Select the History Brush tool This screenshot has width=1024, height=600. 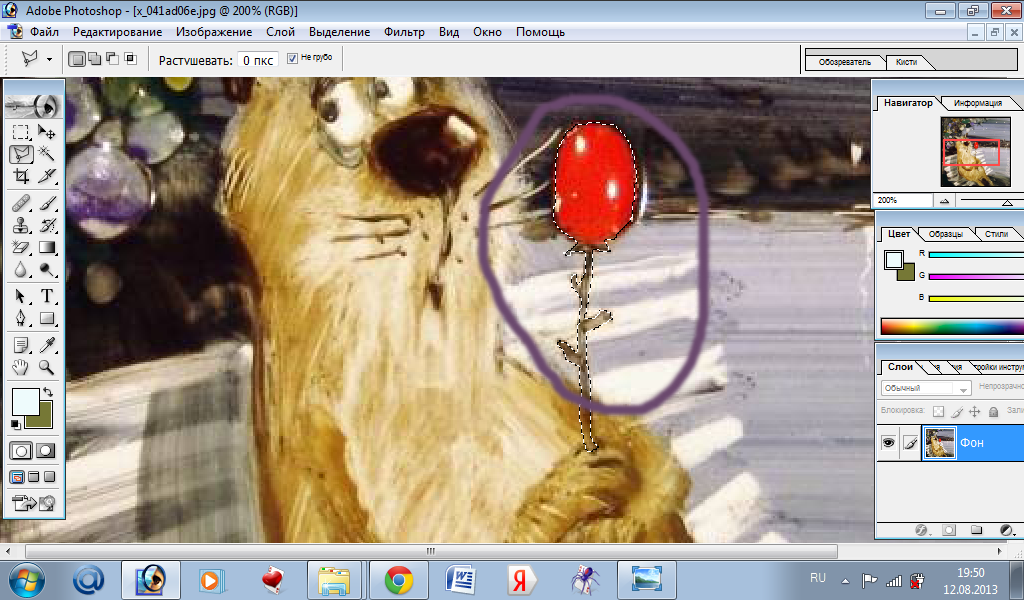[x=46, y=225]
